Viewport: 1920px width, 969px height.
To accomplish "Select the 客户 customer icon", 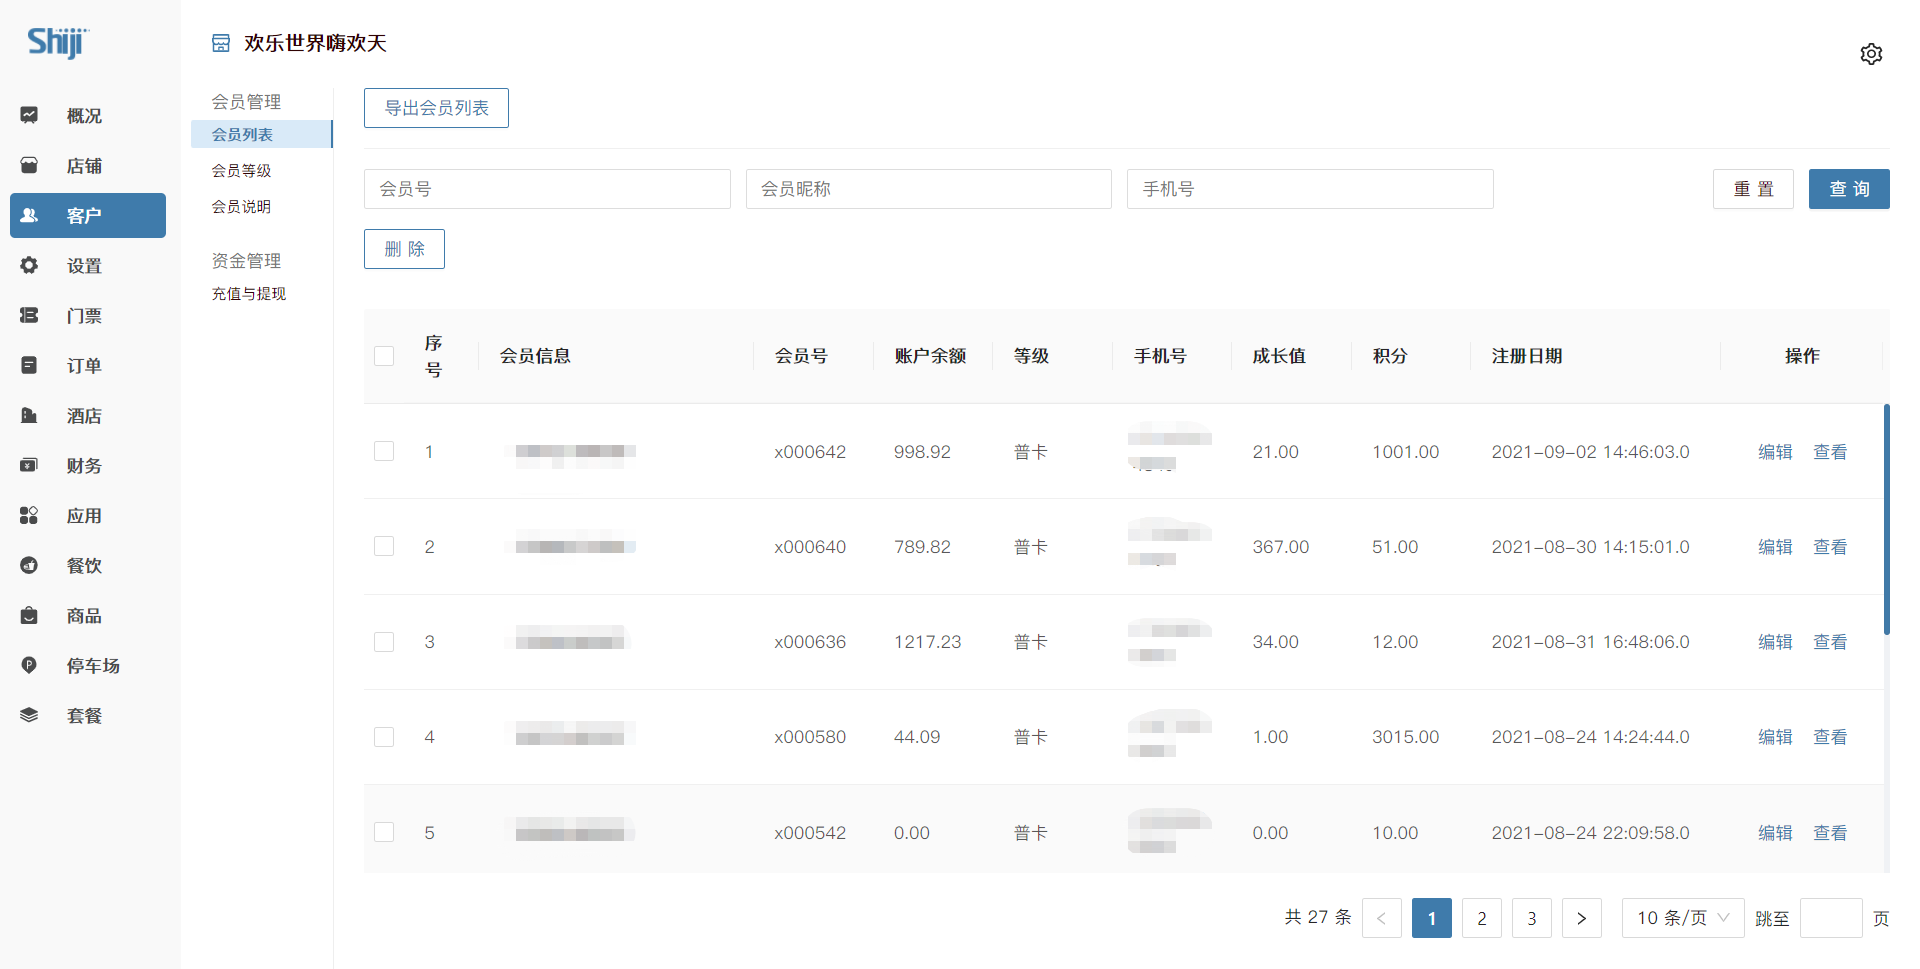I will (29, 215).
